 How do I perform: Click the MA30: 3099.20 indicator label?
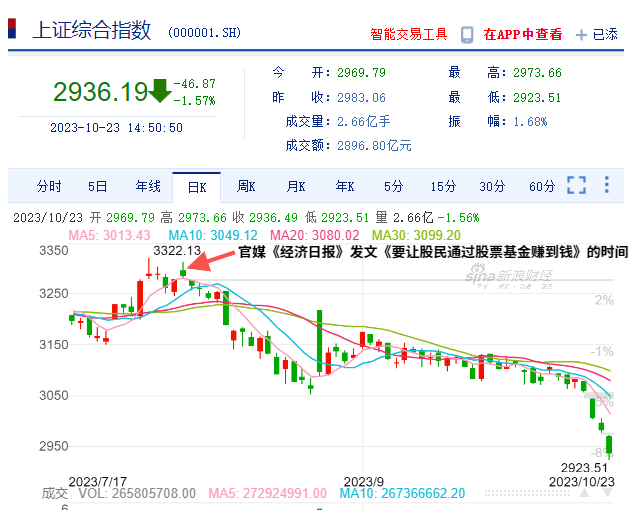click(416, 235)
